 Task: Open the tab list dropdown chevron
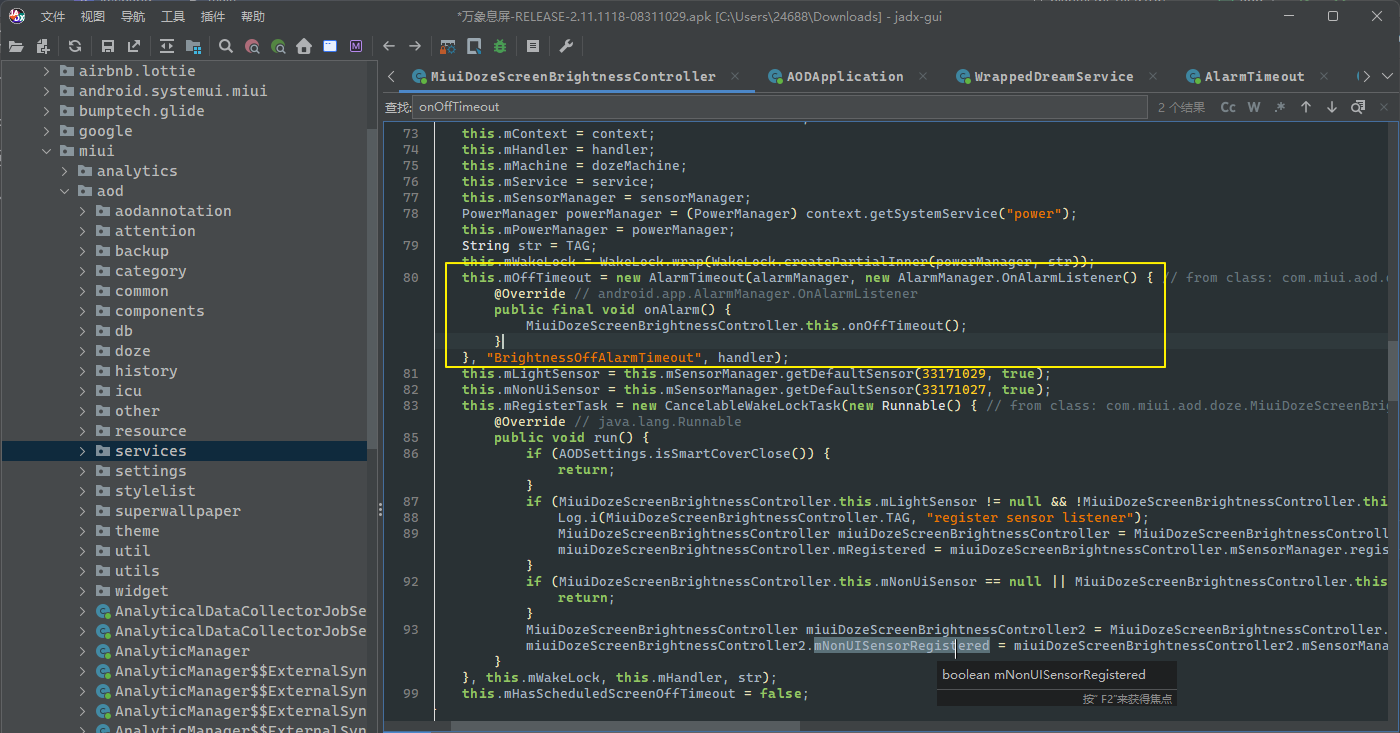click(1389, 76)
